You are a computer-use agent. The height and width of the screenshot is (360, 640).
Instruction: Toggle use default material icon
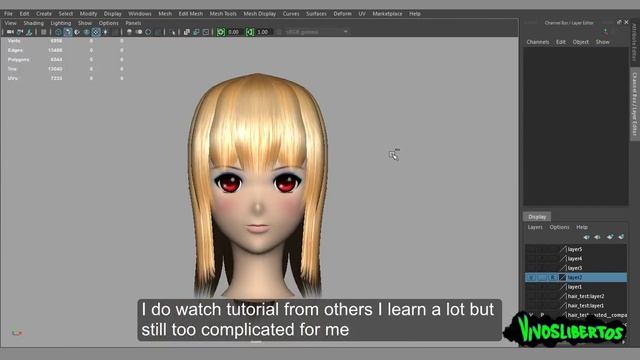(78, 32)
